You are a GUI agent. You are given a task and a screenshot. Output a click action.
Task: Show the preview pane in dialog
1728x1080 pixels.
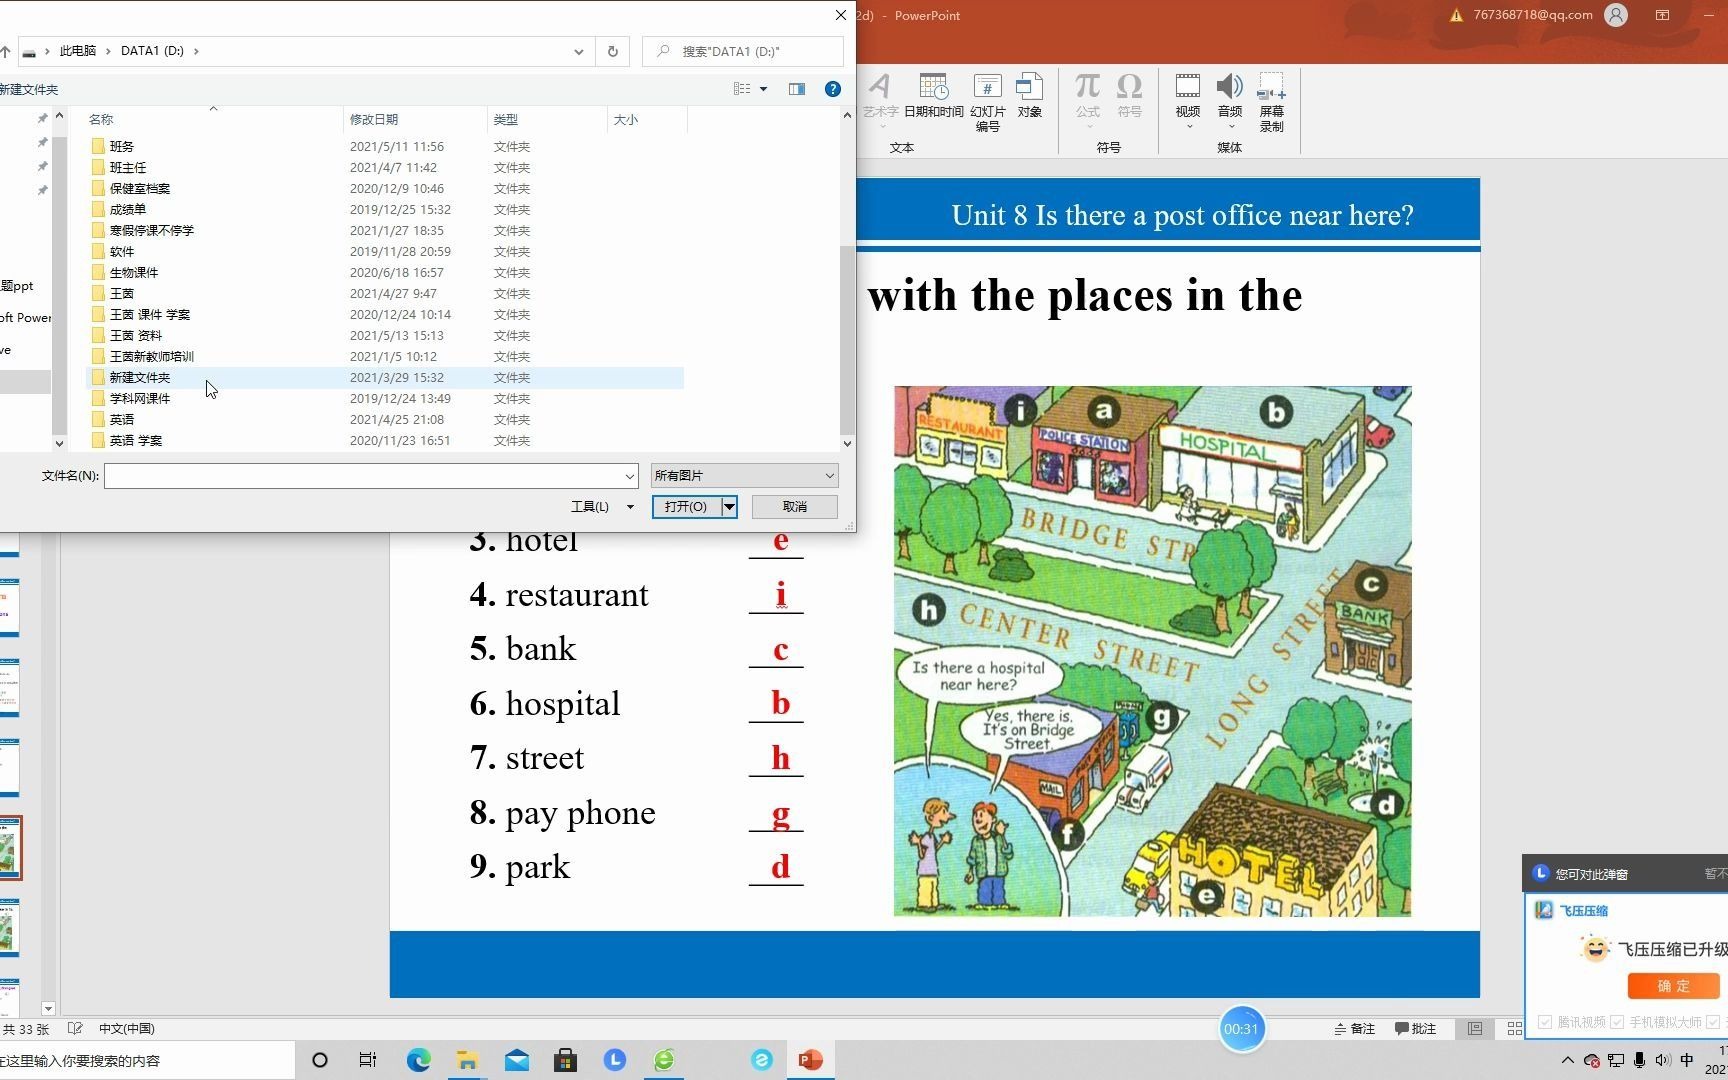(x=797, y=89)
